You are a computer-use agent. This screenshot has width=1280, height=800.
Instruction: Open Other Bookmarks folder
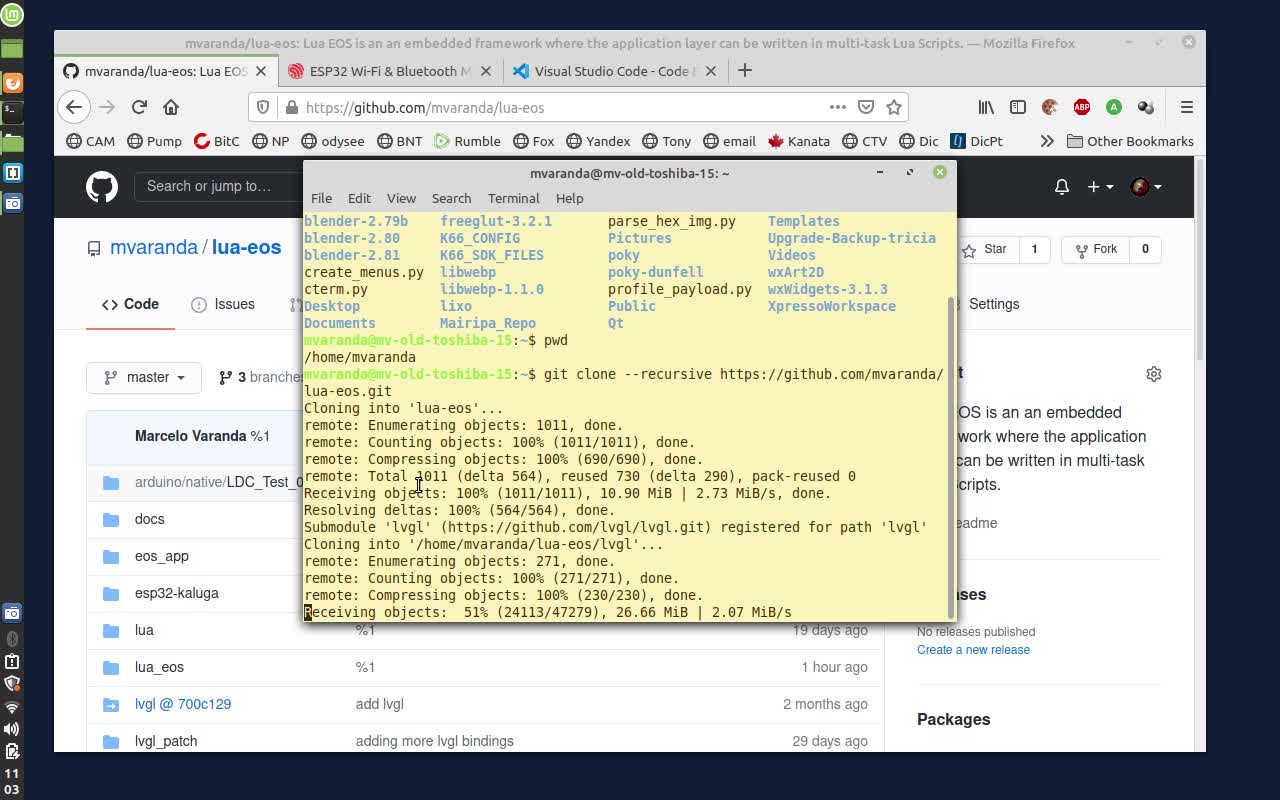pyautogui.click(x=1130, y=141)
